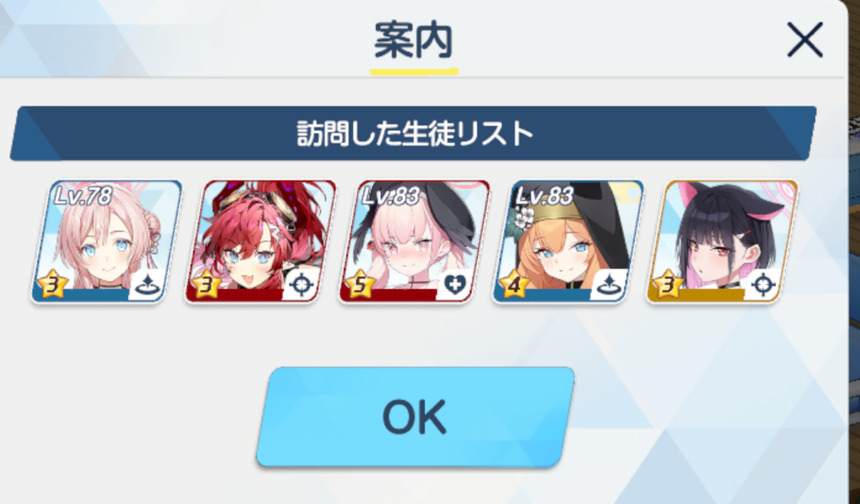Click the support role icon on orange-haired student

608,285
